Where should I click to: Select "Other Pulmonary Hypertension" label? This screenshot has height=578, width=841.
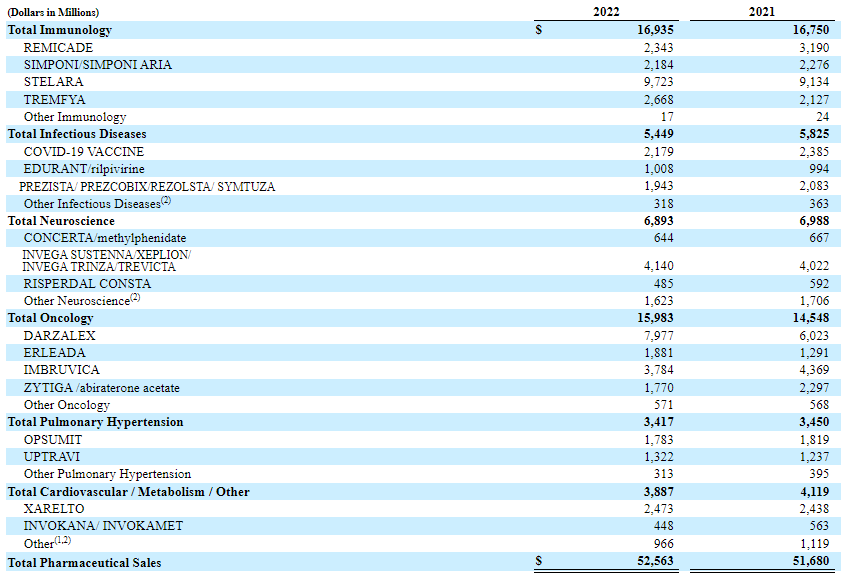pos(107,474)
